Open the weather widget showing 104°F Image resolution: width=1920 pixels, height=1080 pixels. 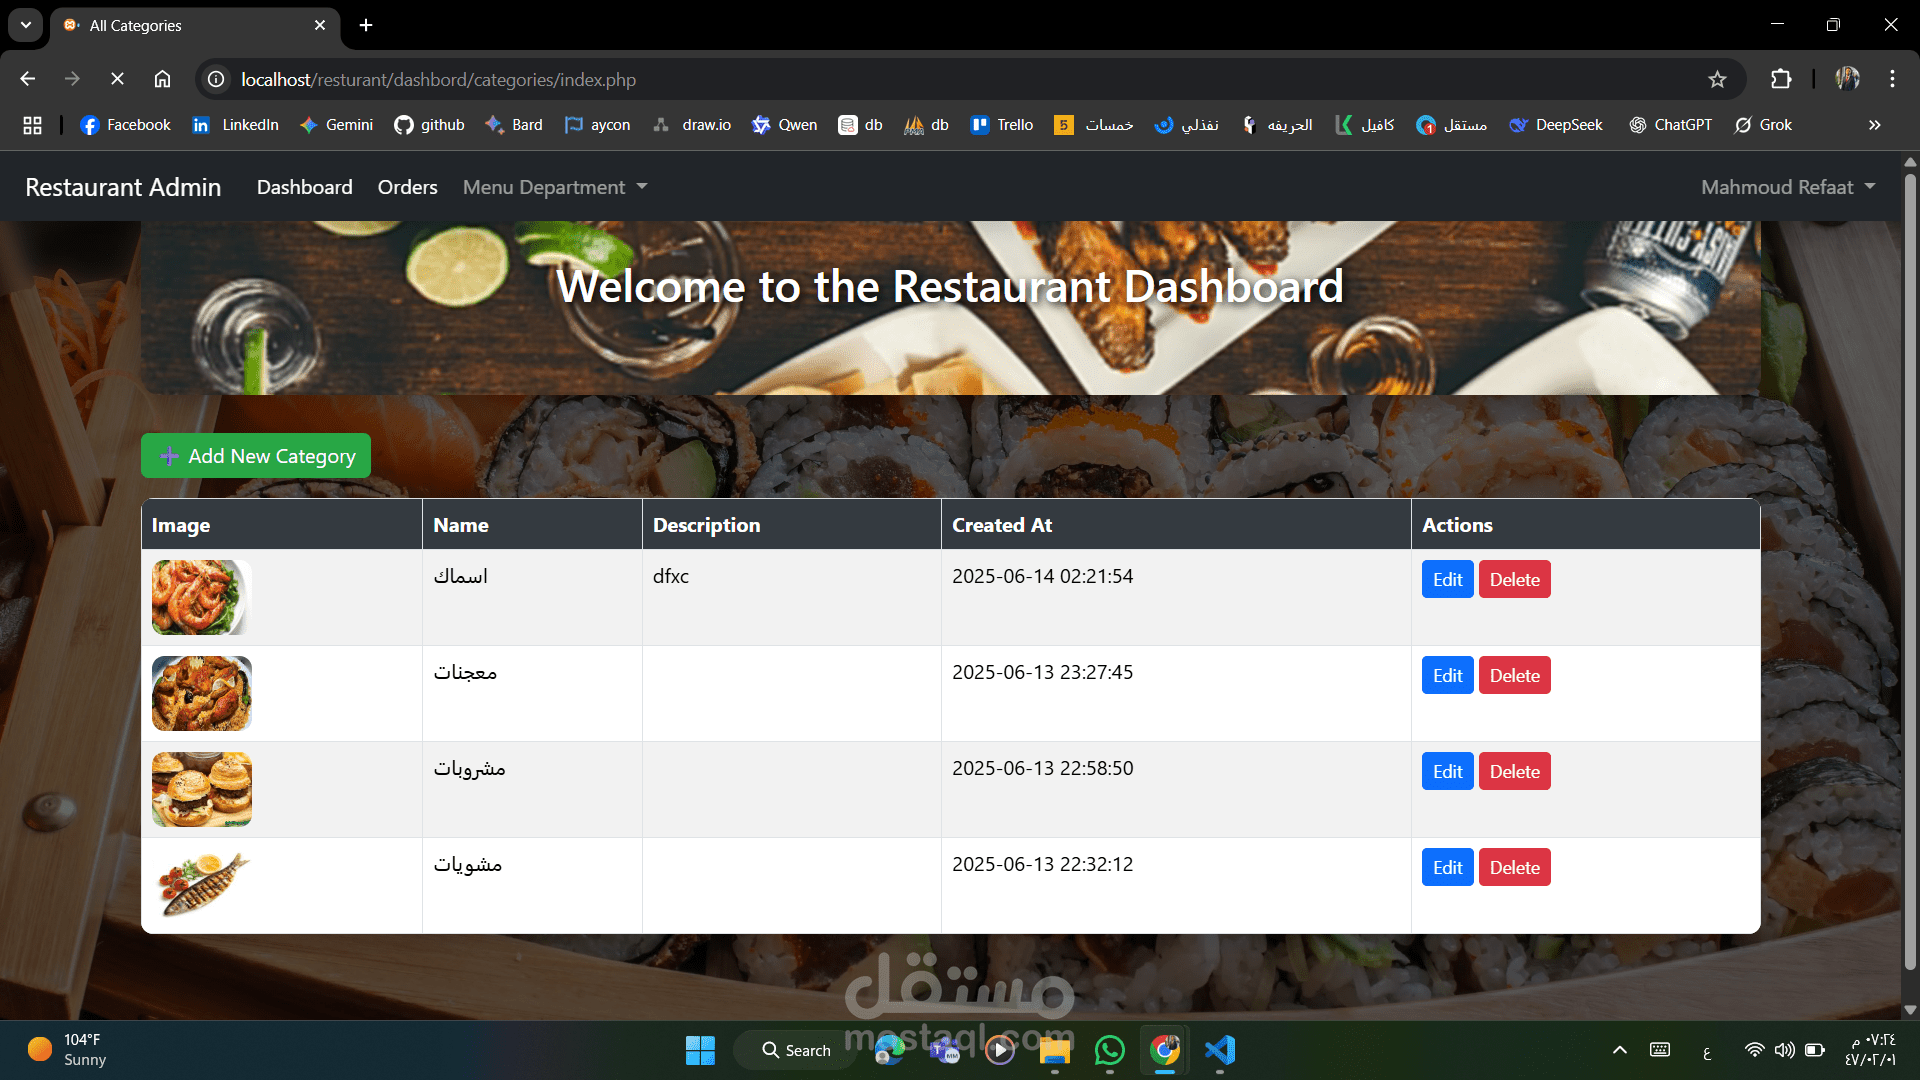coord(66,1050)
